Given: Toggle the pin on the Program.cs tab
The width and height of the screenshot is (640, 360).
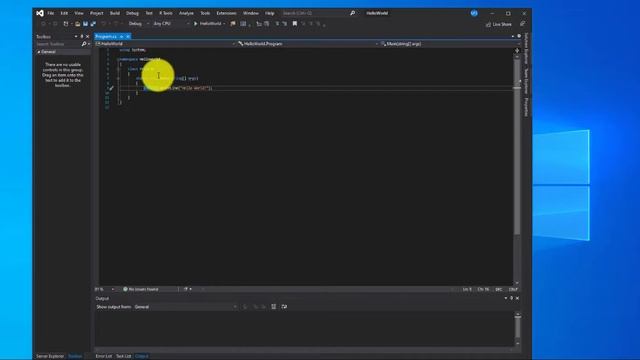Looking at the screenshot, I should point(121,36).
